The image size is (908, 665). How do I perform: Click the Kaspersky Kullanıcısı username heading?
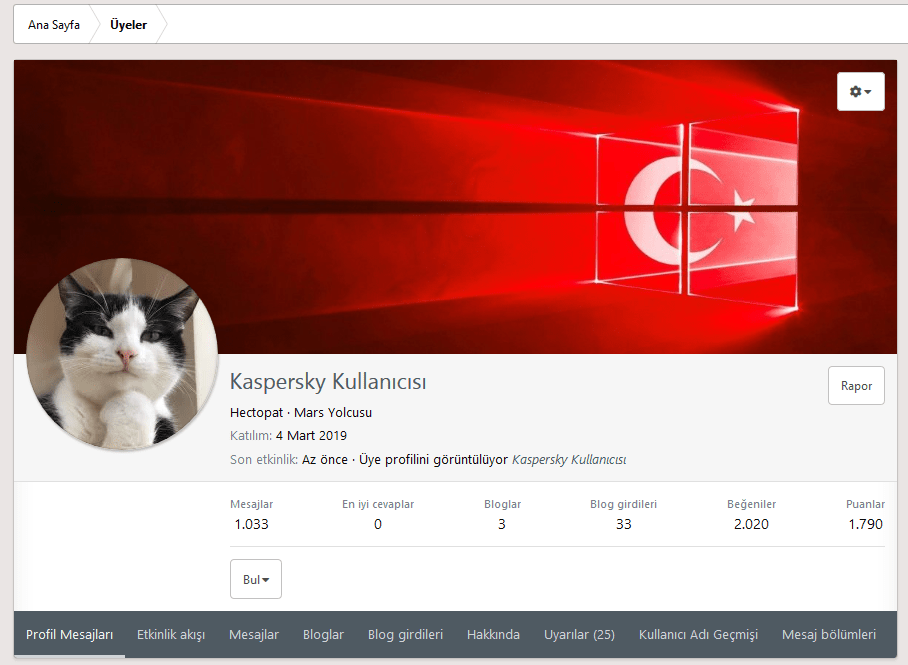[x=328, y=382]
